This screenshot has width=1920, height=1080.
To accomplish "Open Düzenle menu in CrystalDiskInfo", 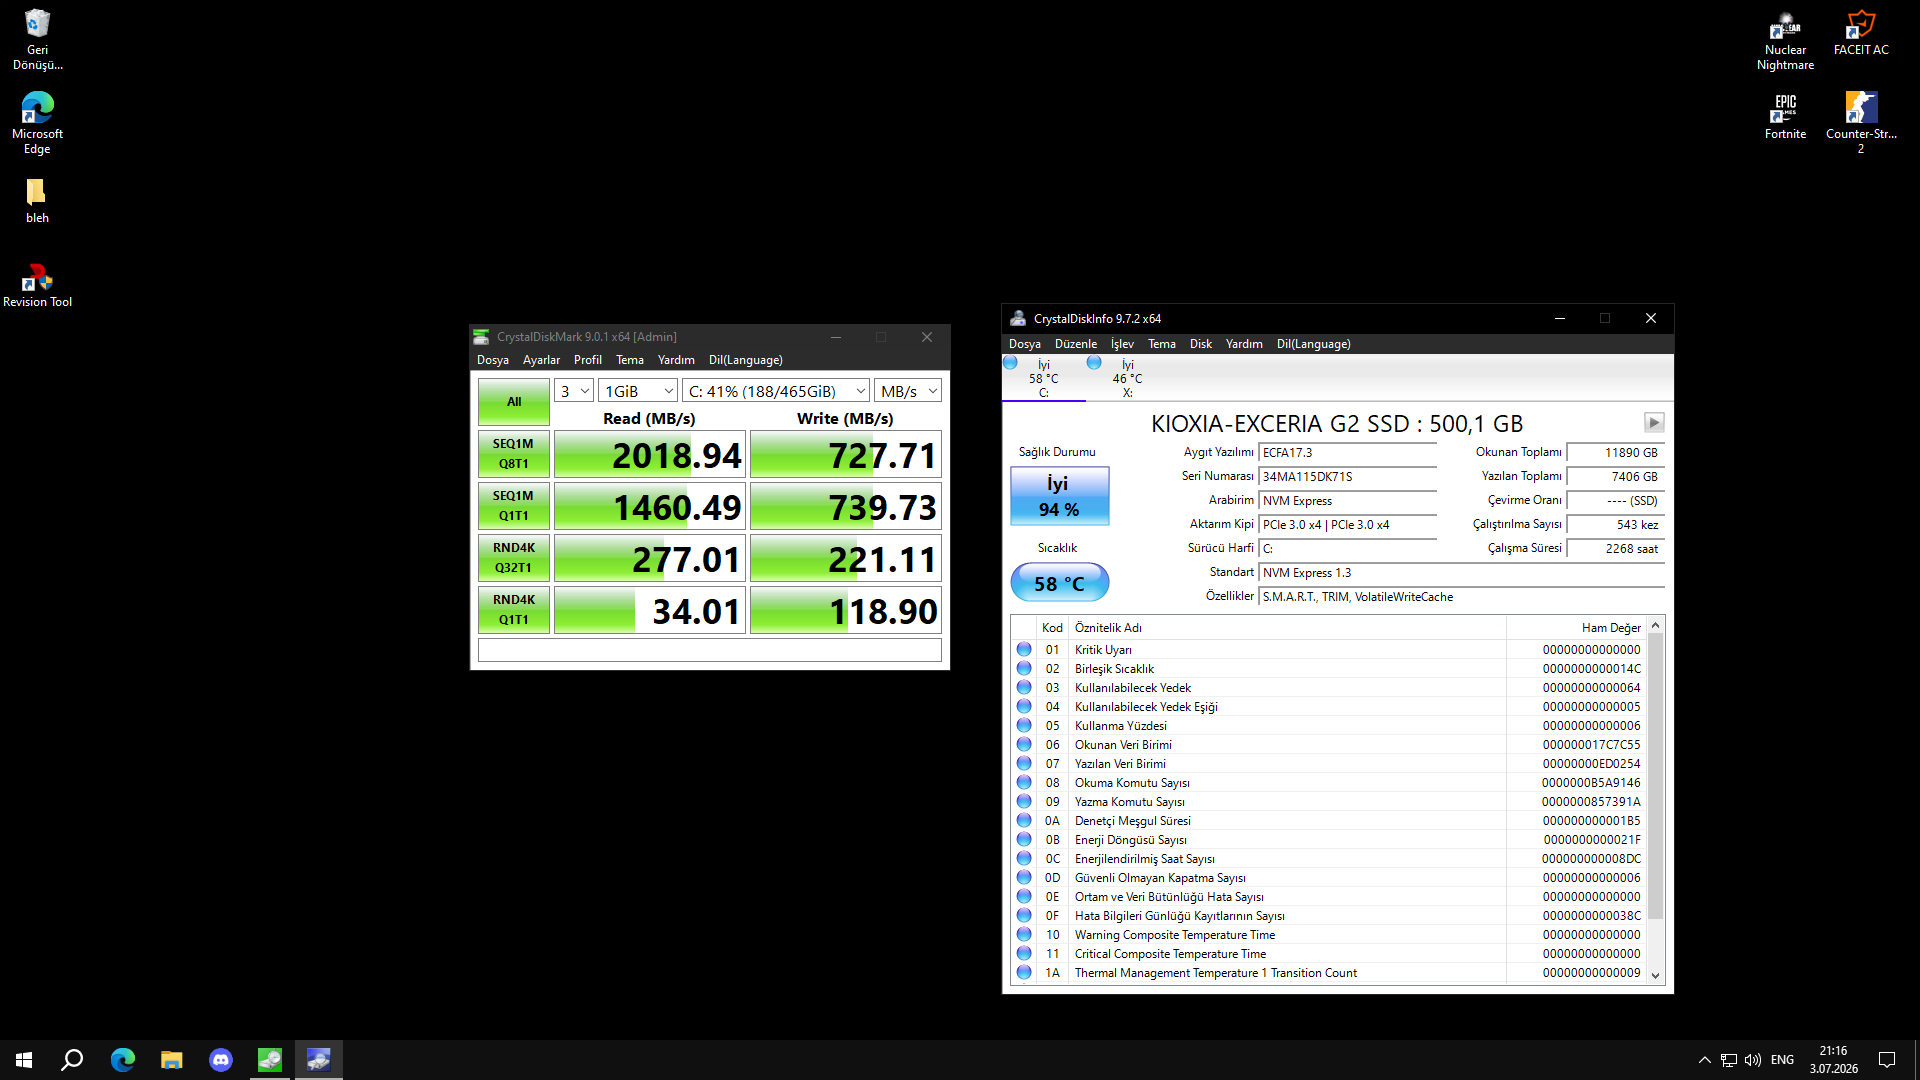I will 1076,344.
